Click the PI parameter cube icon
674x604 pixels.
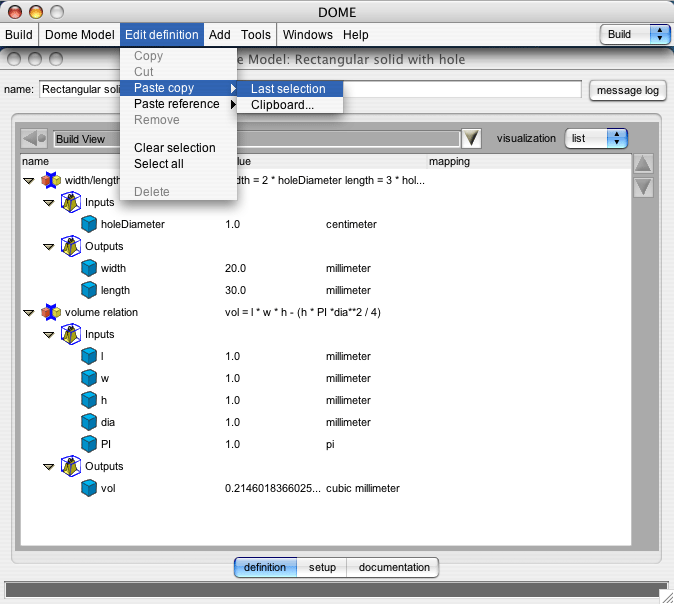(89, 444)
